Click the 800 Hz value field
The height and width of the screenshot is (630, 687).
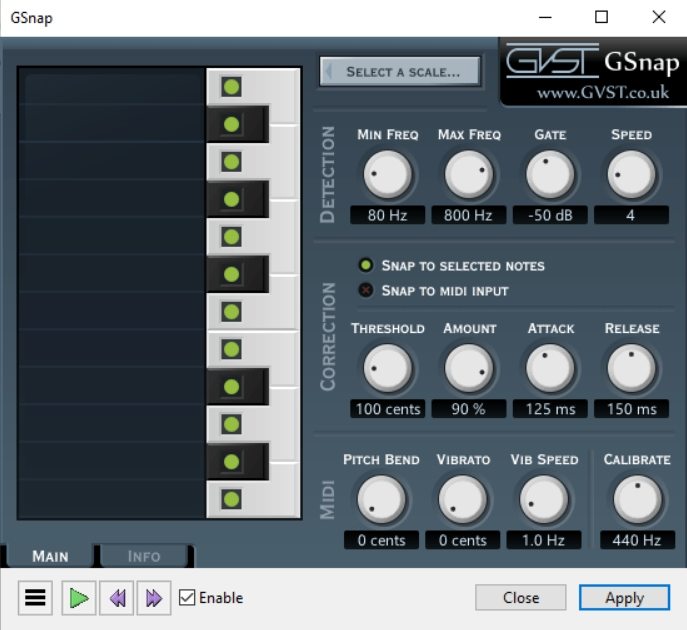469,215
